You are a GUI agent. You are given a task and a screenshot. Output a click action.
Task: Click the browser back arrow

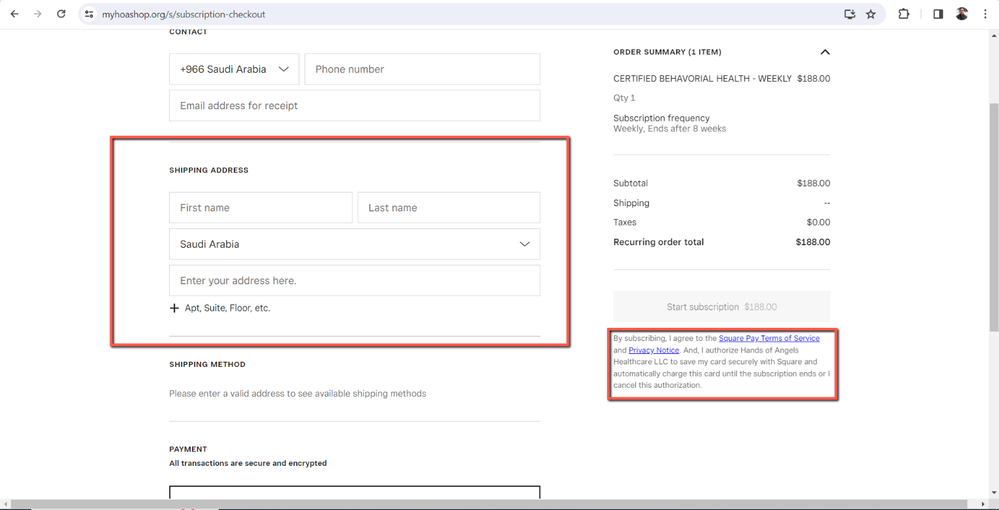pyautogui.click(x=14, y=14)
